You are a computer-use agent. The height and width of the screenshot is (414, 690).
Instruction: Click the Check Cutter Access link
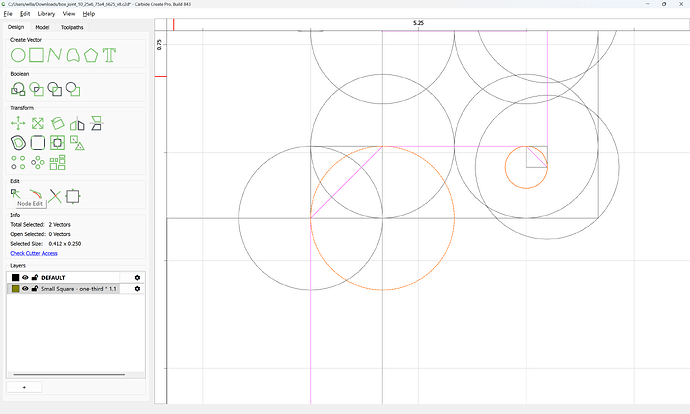pyautogui.click(x=34, y=253)
